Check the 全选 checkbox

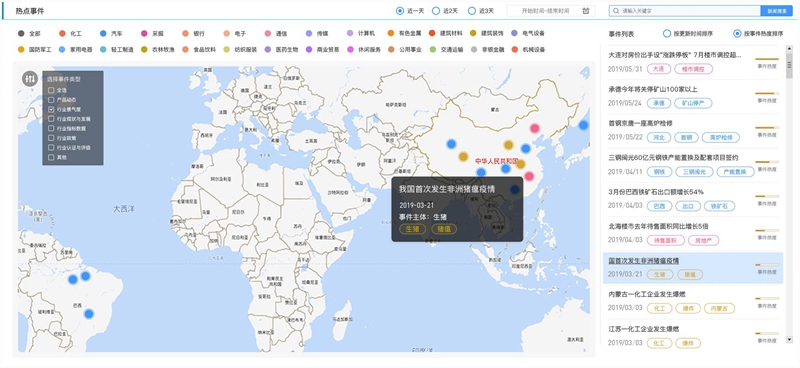51,90
